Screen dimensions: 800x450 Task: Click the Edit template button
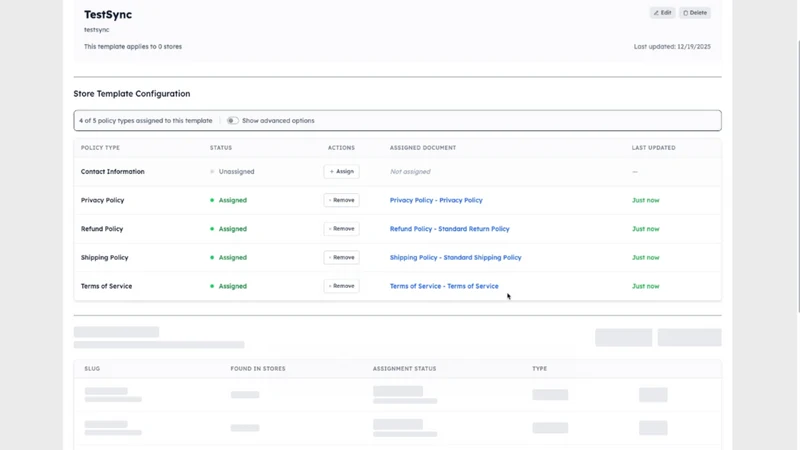(x=662, y=13)
